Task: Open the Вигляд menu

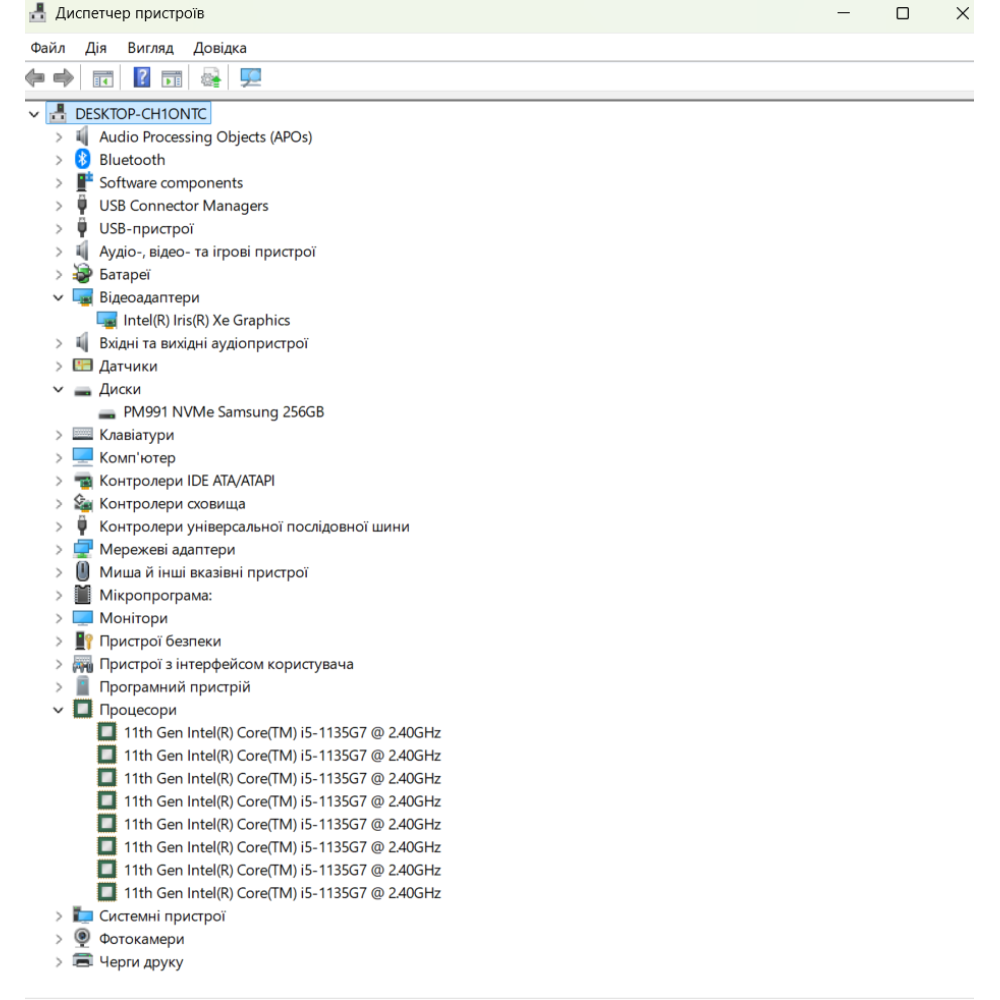Action: [150, 48]
